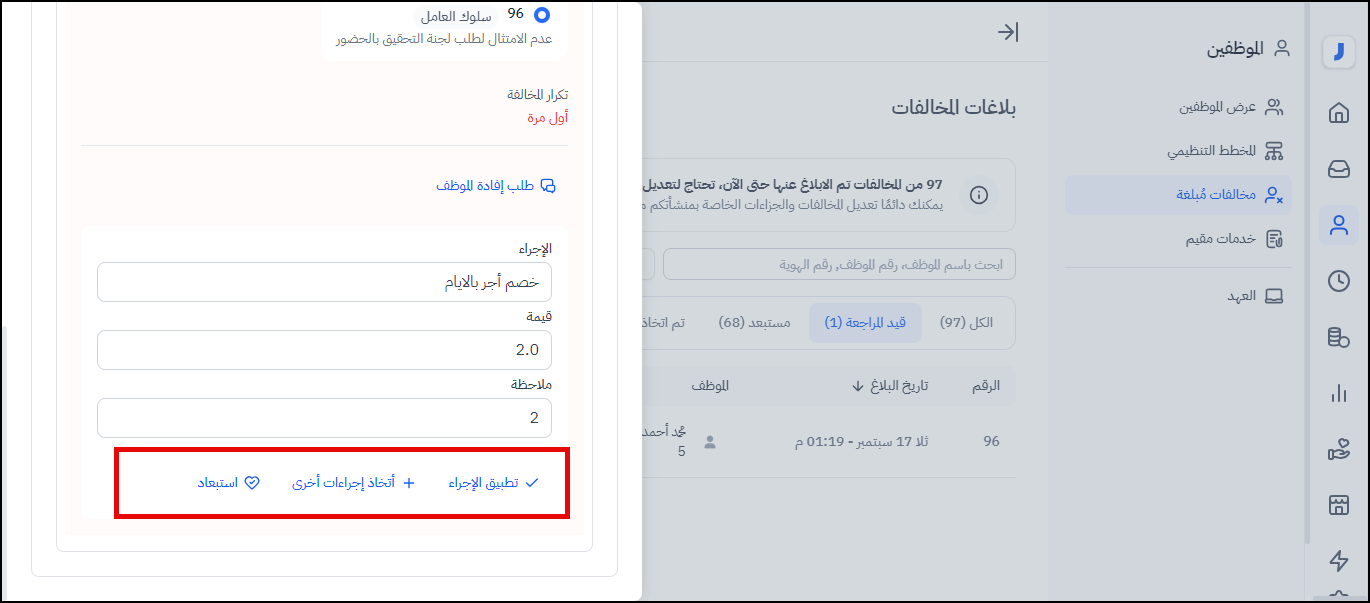
Task: Click تطبيق الإجراء button
Action: [493, 483]
